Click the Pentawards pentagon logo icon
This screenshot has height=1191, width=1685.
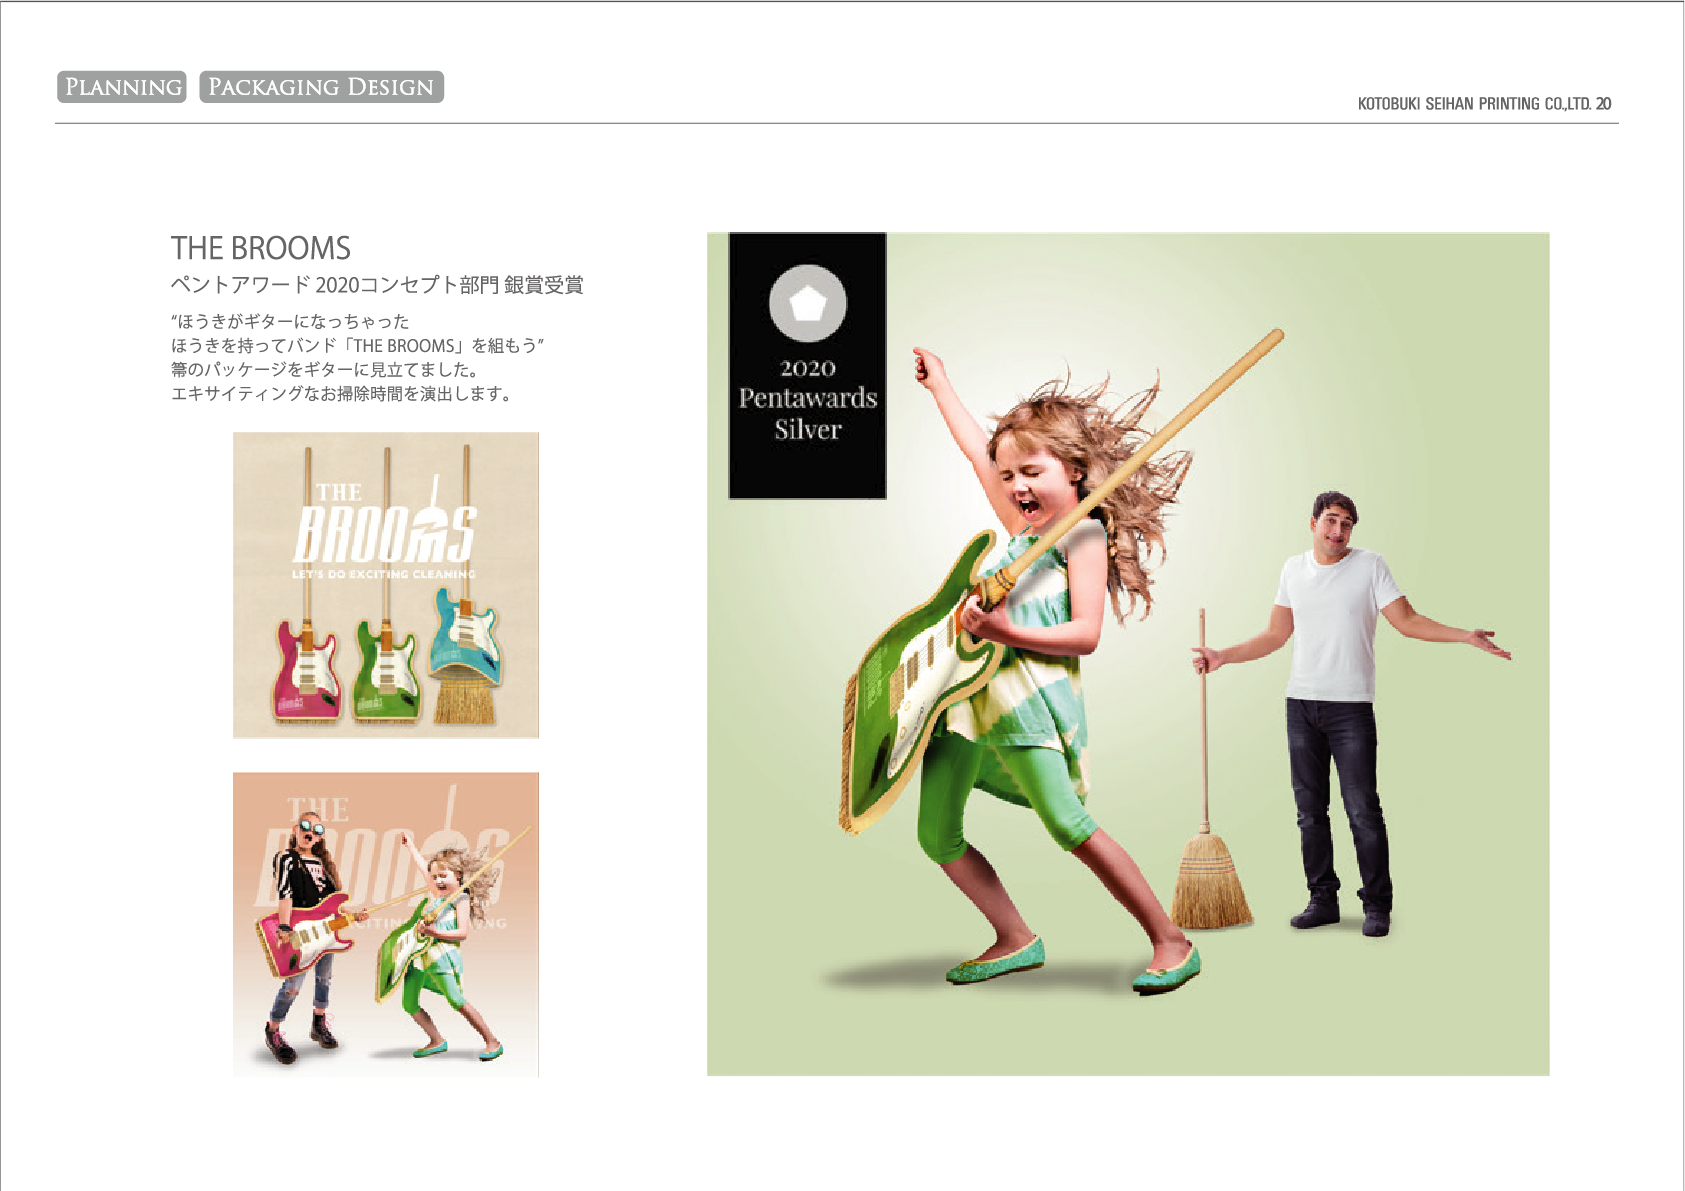point(807,303)
